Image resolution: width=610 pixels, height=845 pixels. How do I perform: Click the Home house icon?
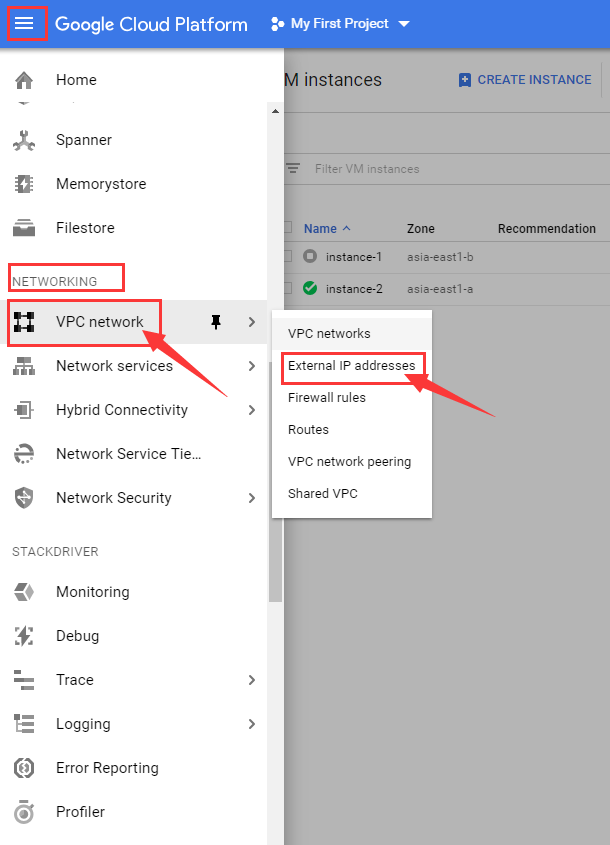[x=24, y=80]
